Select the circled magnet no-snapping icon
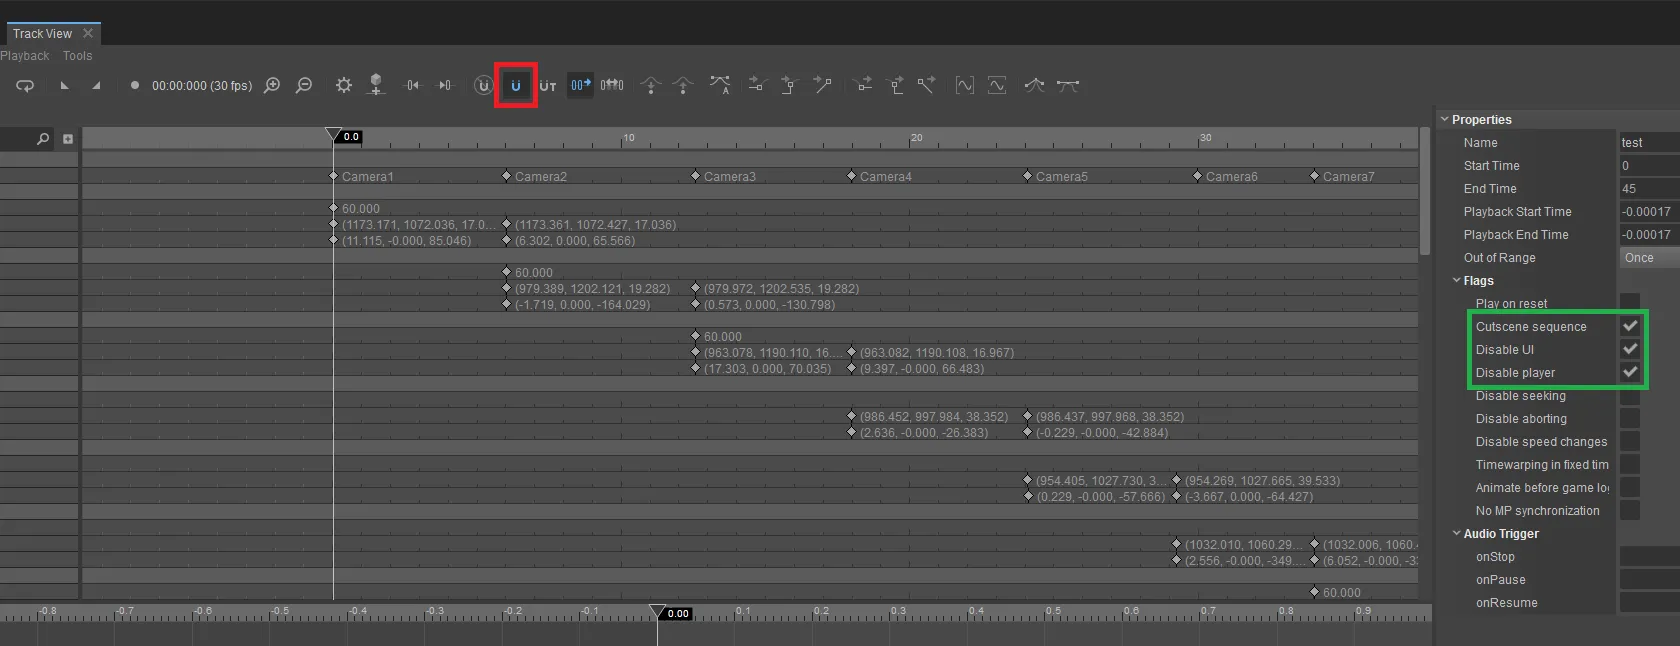The width and height of the screenshot is (1680, 646). coord(484,86)
